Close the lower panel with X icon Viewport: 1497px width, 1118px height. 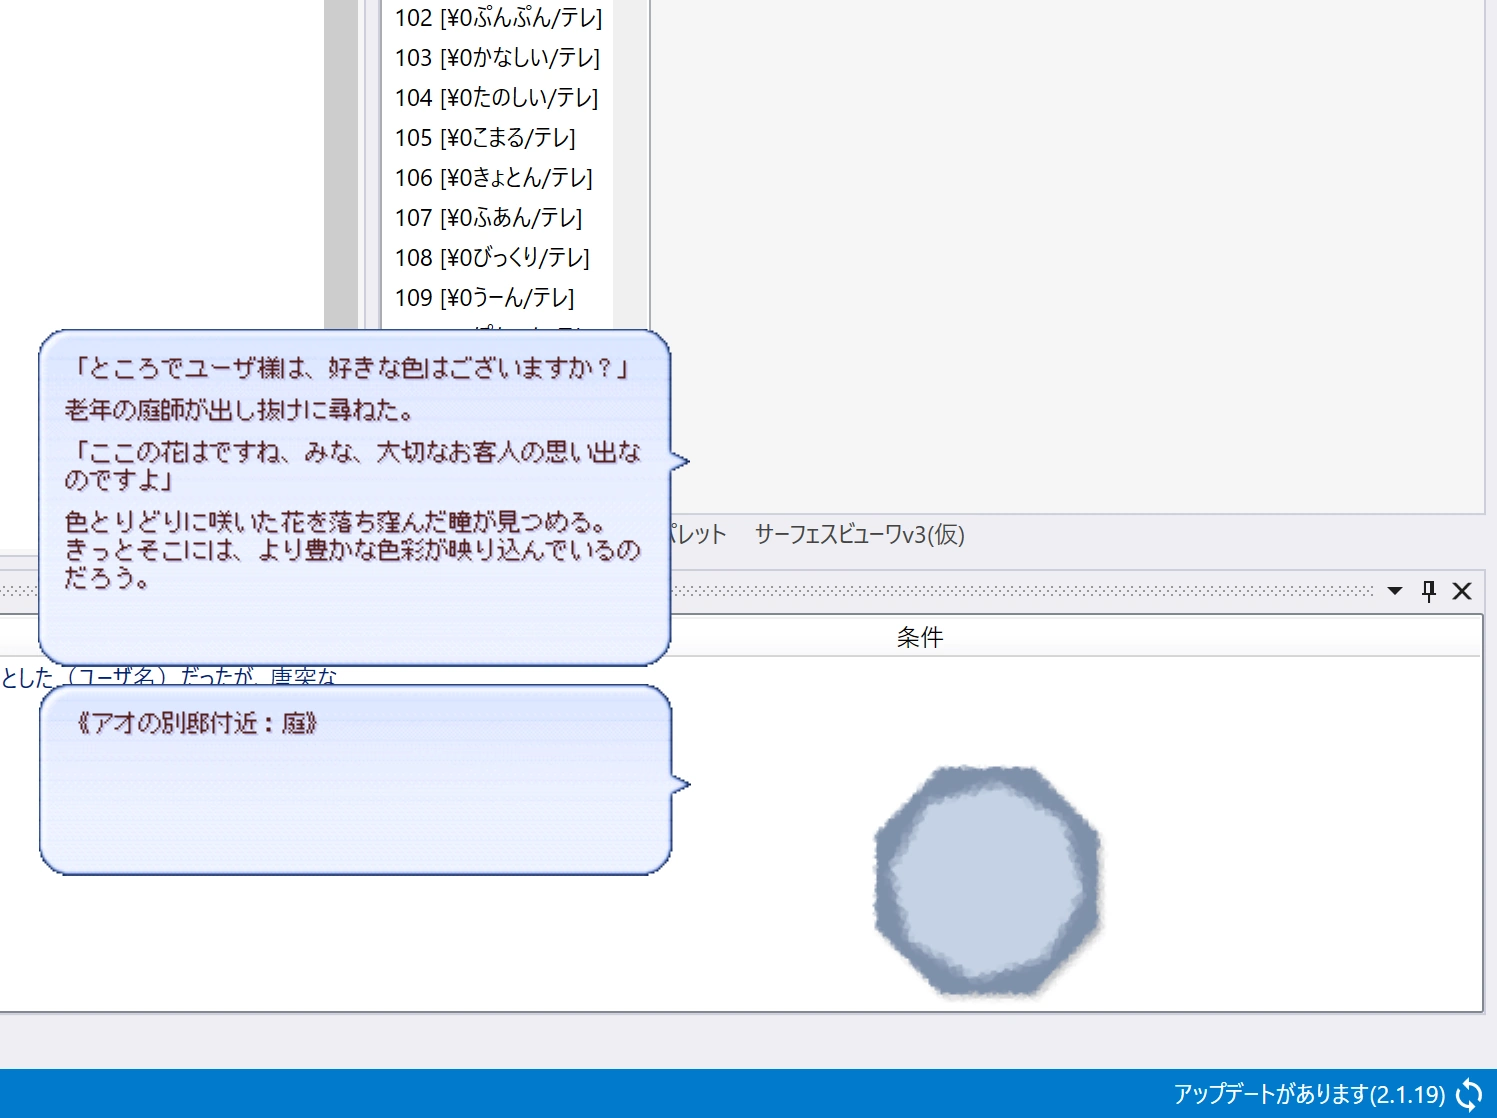click(1462, 591)
